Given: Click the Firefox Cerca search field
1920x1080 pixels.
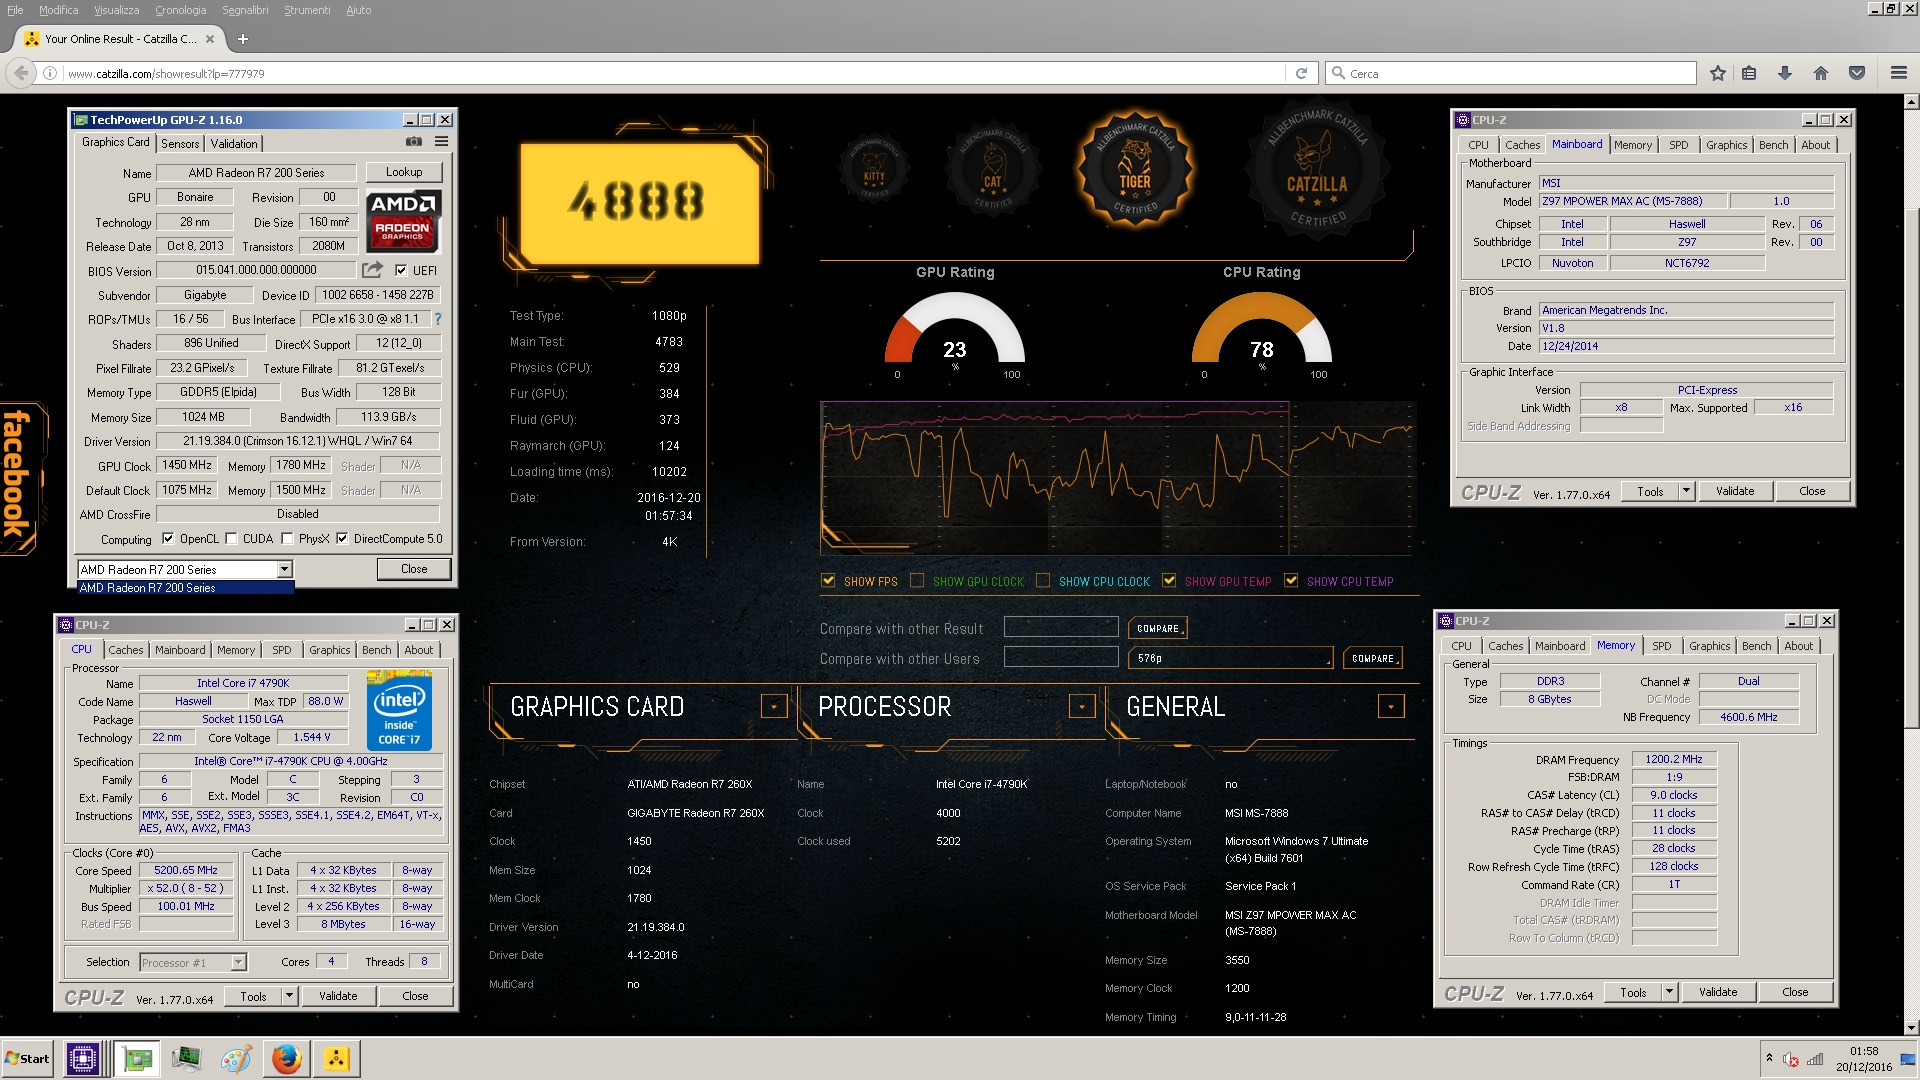Looking at the screenshot, I should (1511, 73).
